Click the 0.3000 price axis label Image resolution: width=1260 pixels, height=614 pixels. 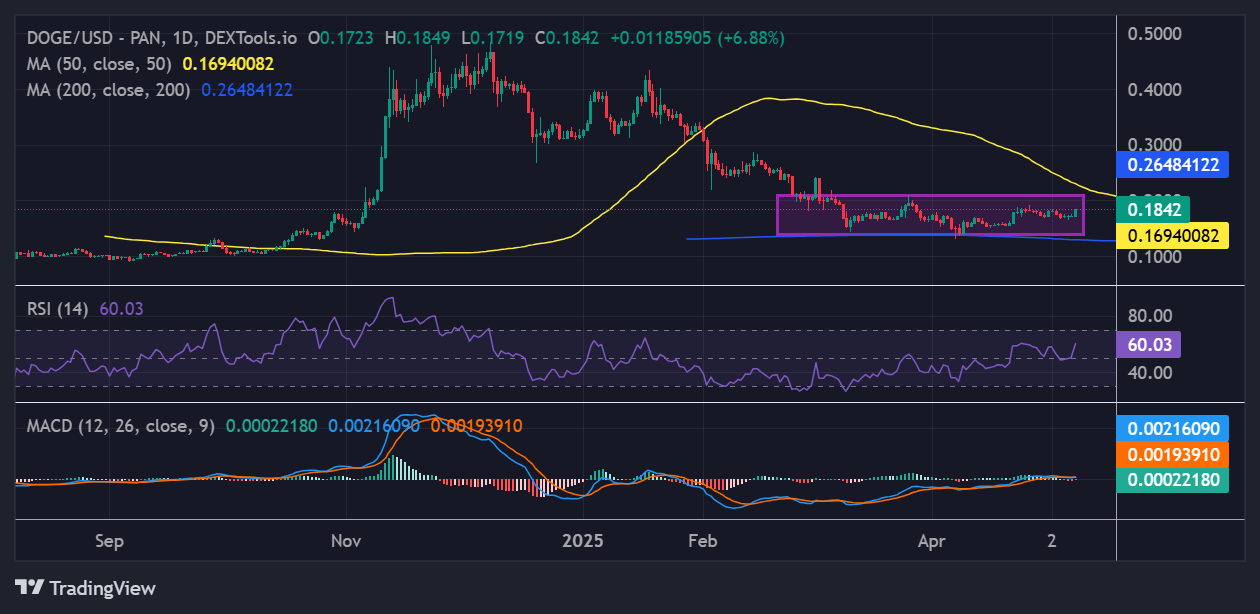[1155, 145]
